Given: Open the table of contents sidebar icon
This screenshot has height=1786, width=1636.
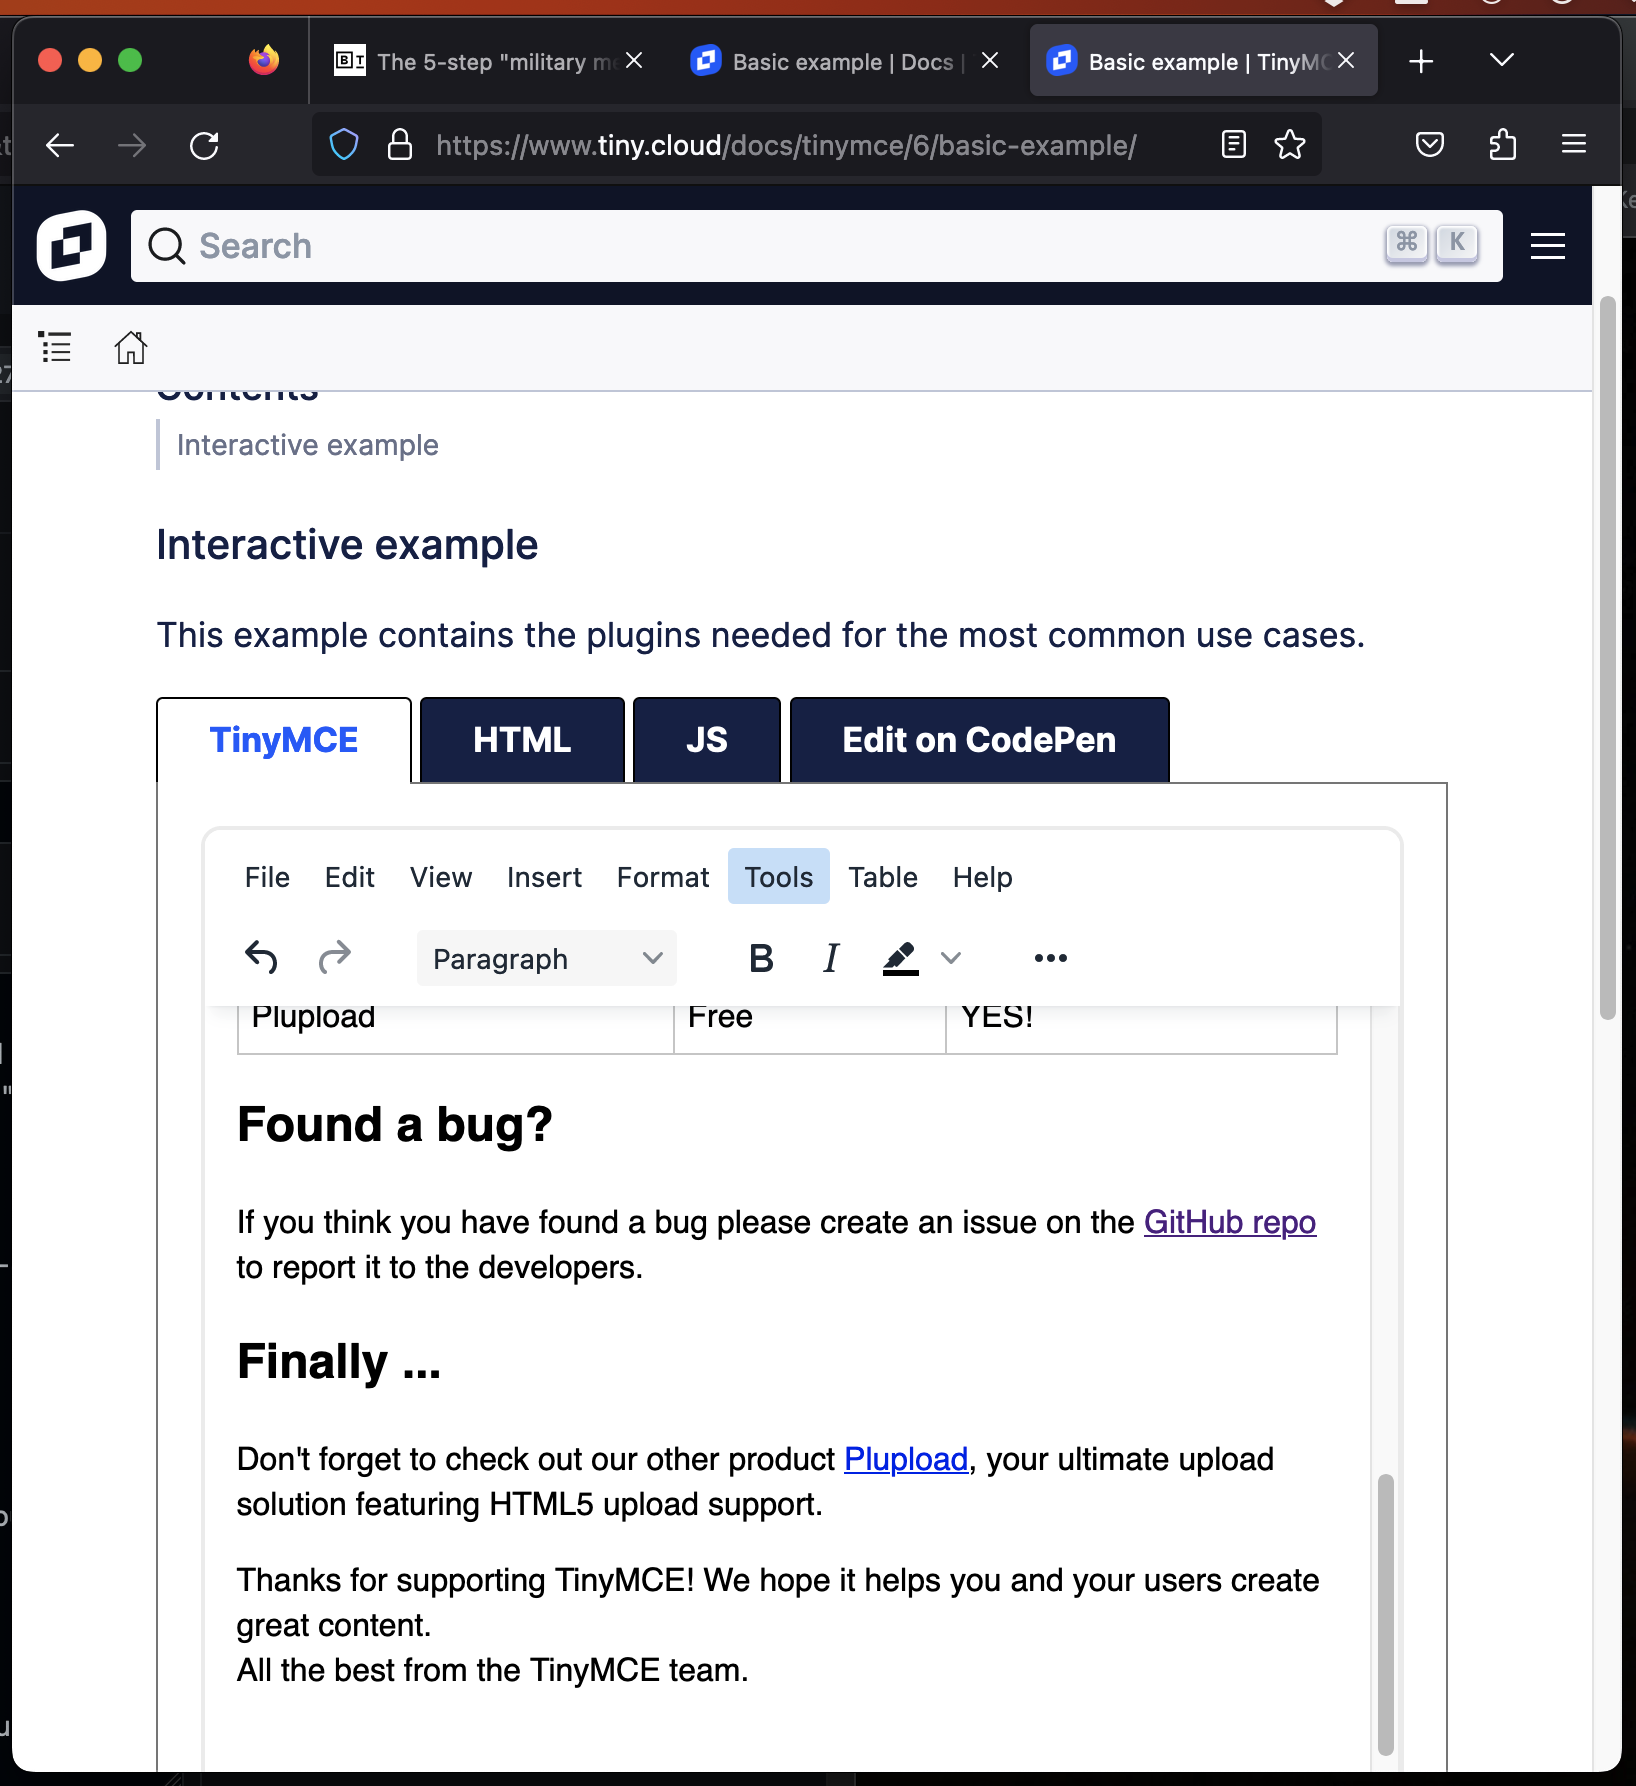Looking at the screenshot, I should [55, 347].
